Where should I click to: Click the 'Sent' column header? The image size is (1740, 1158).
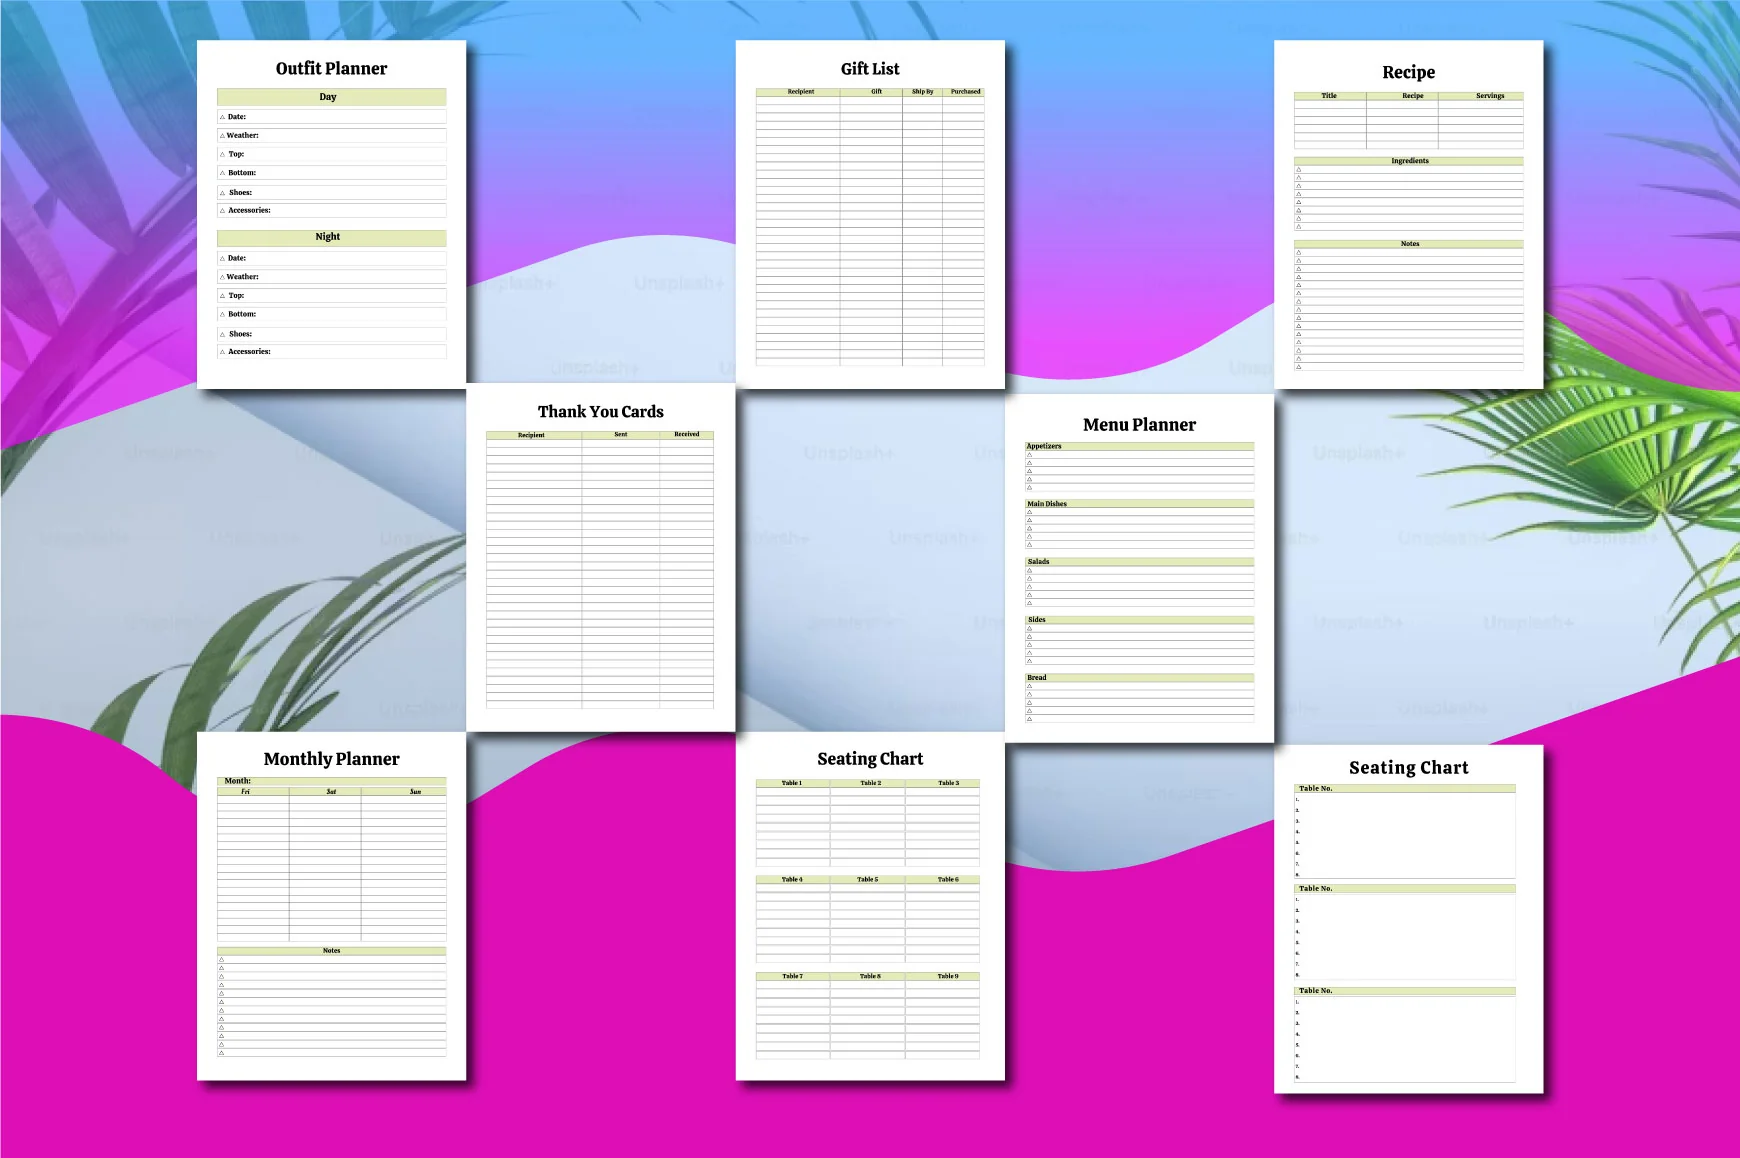click(x=620, y=435)
